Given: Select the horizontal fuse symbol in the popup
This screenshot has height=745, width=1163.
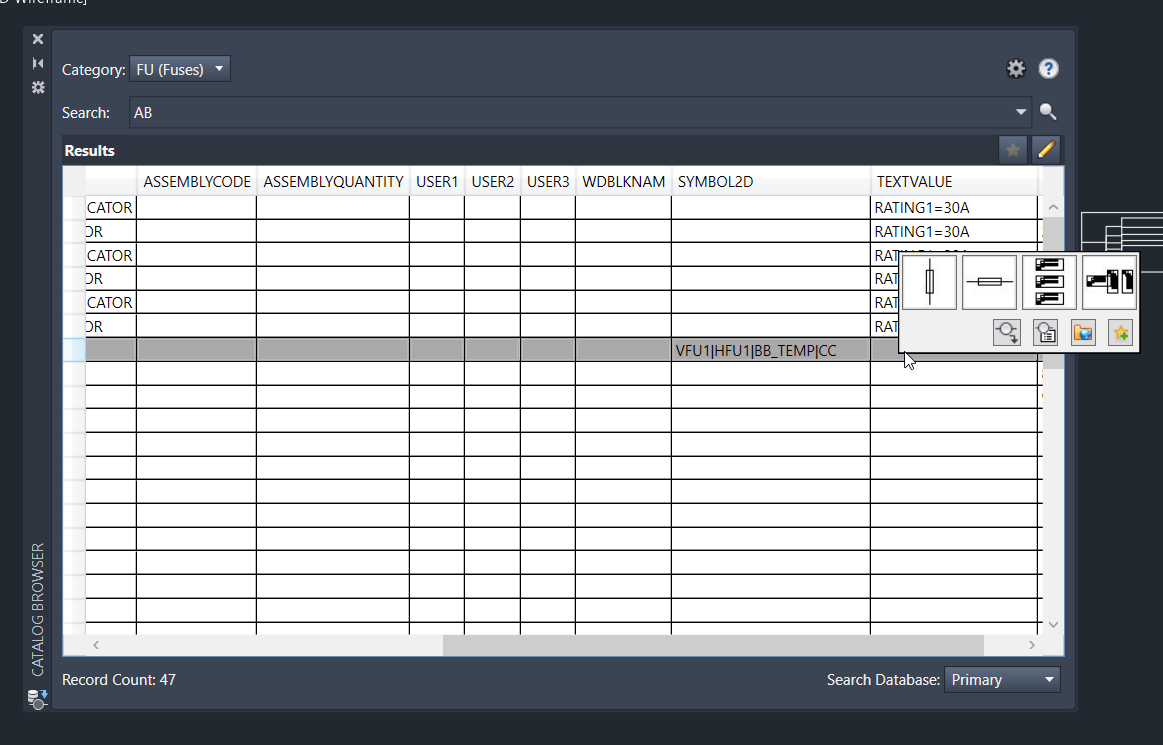Looking at the screenshot, I should click(x=989, y=281).
